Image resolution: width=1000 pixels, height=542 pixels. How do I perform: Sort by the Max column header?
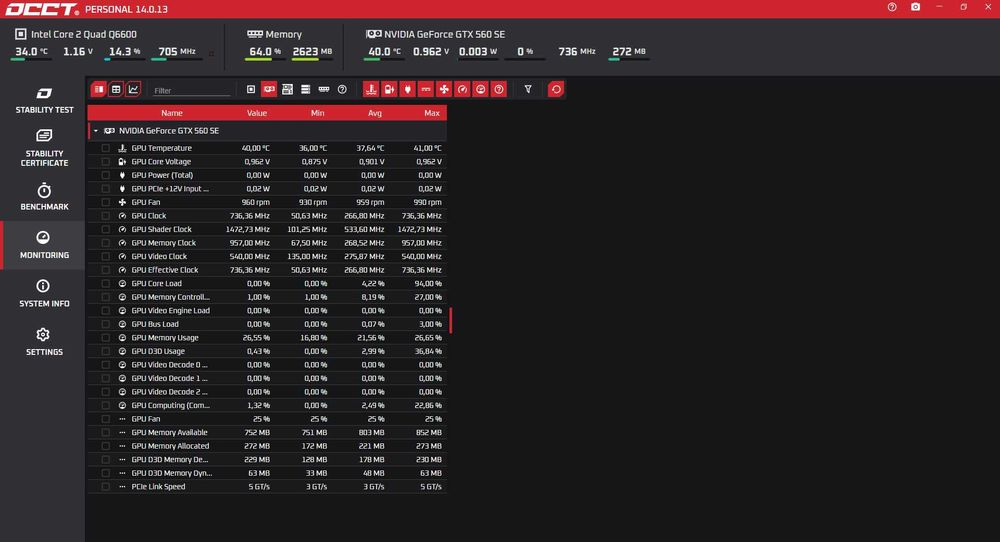tap(432, 113)
